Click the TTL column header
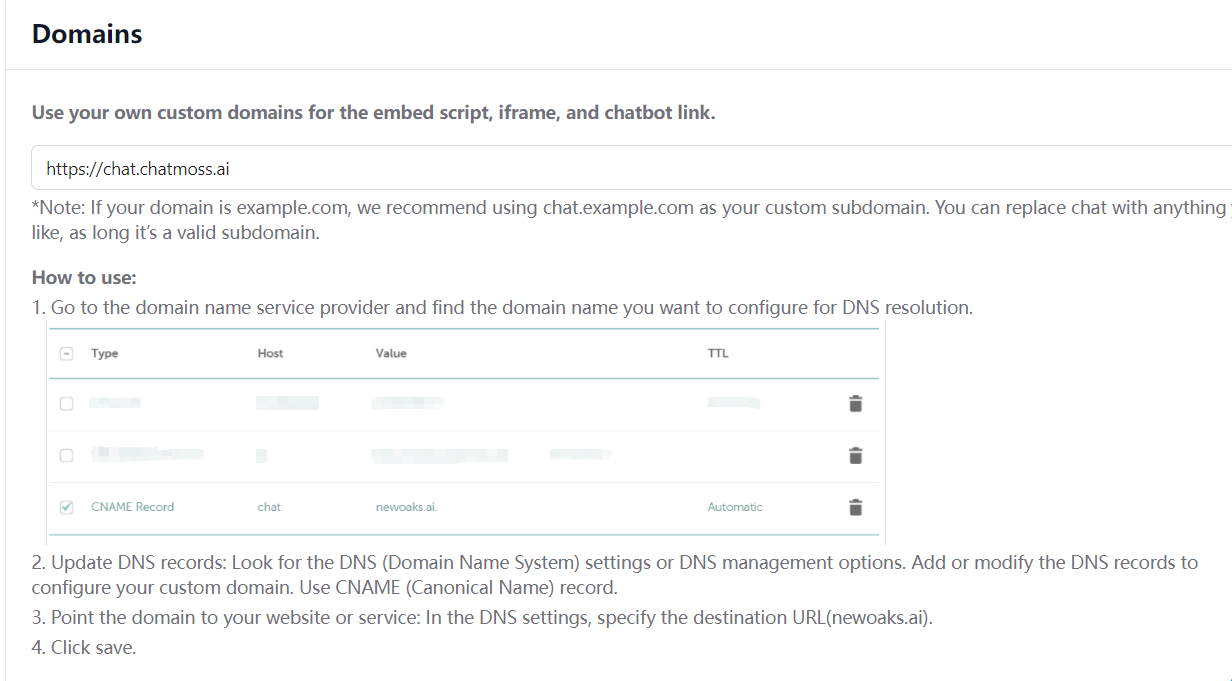This screenshot has width=1232, height=681. pos(718,353)
